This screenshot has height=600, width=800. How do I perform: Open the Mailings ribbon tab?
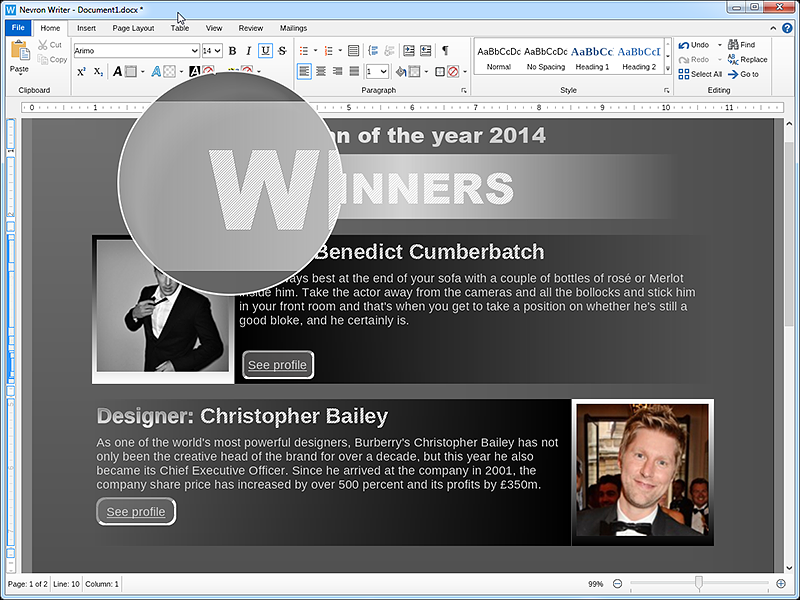[x=293, y=29]
